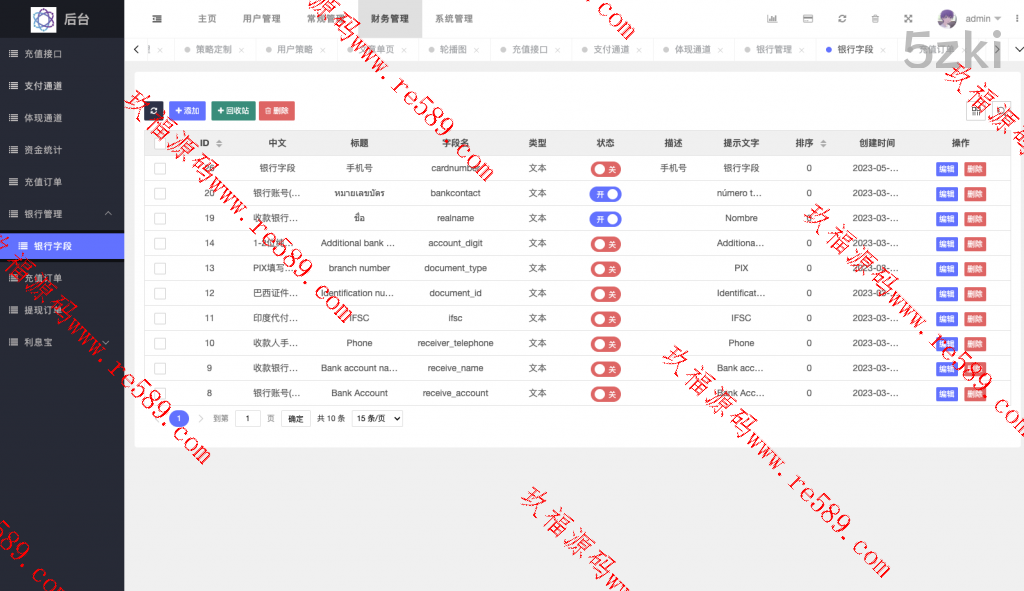Open the 15 条/页 page size dropdown
Image resolution: width=1024 pixels, height=591 pixels.
coord(377,419)
